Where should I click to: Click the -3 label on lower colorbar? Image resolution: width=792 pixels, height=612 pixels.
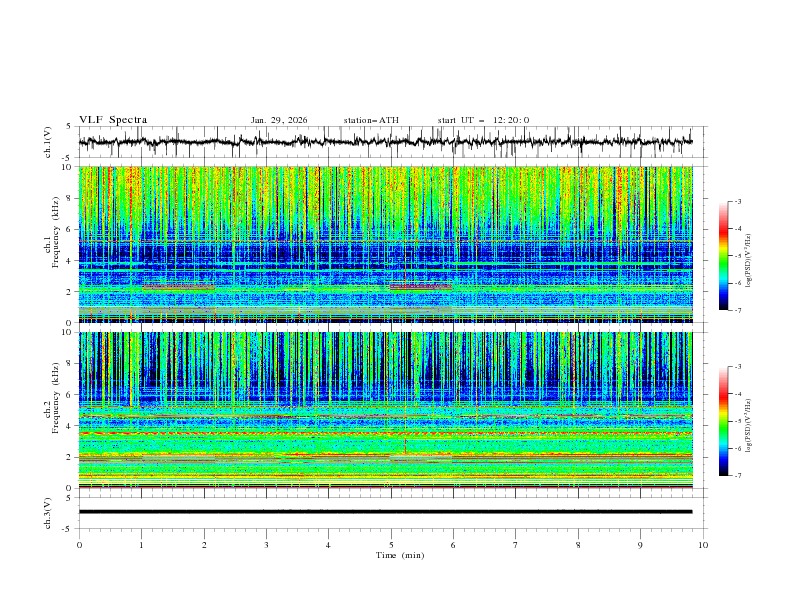[x=737, y=367]
